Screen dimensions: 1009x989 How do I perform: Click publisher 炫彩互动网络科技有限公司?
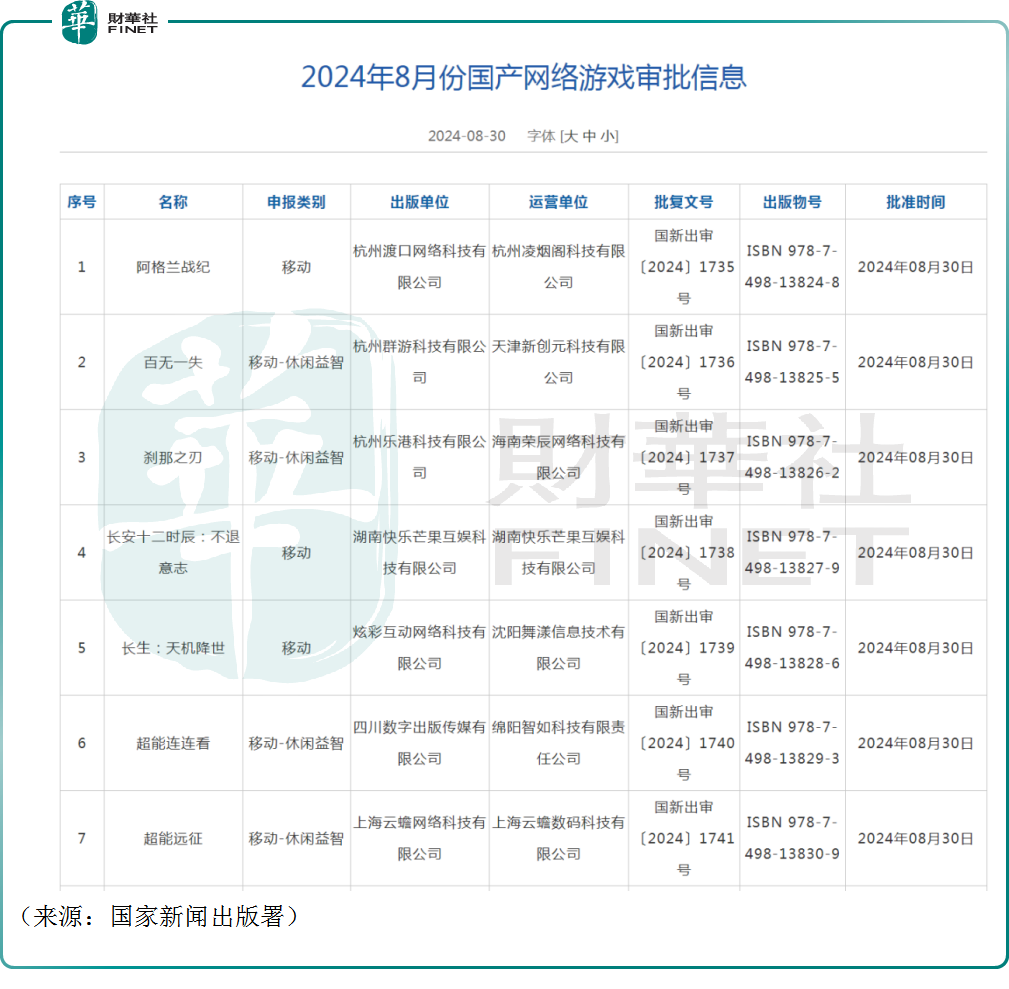tap(420, 648)
